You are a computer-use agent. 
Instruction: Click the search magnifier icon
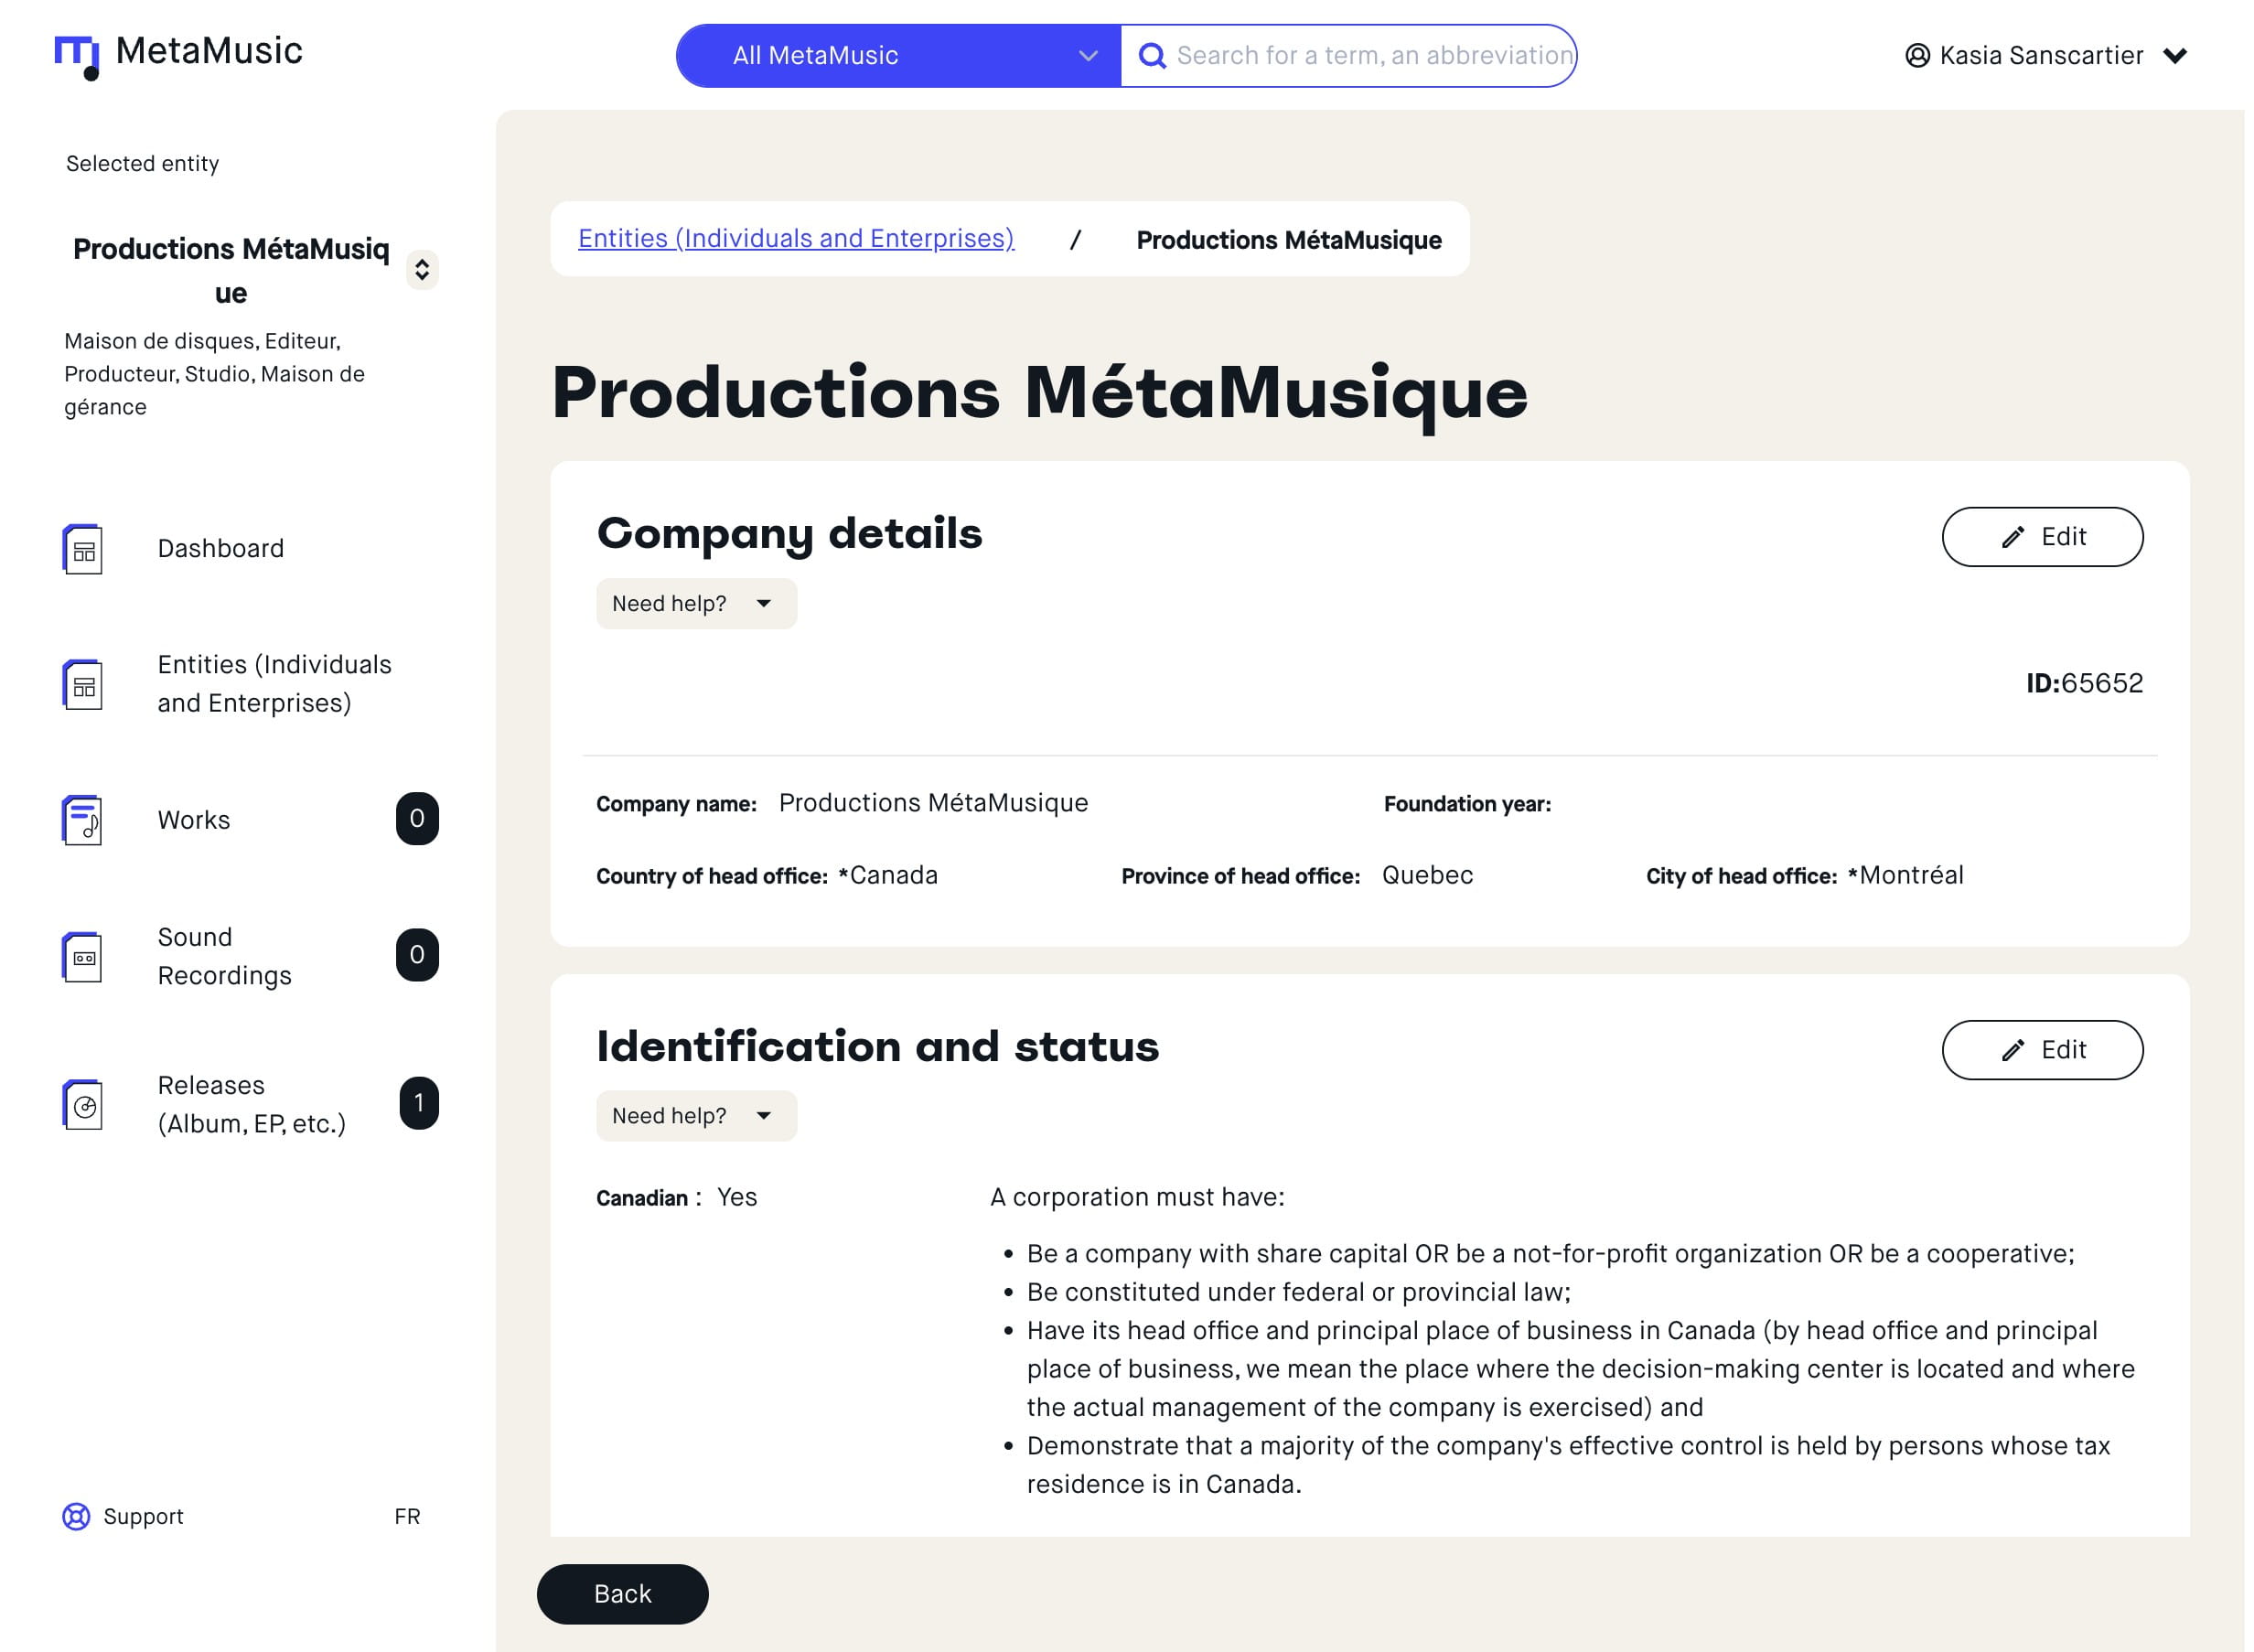pyautogui.click(x=1152, y=56)
